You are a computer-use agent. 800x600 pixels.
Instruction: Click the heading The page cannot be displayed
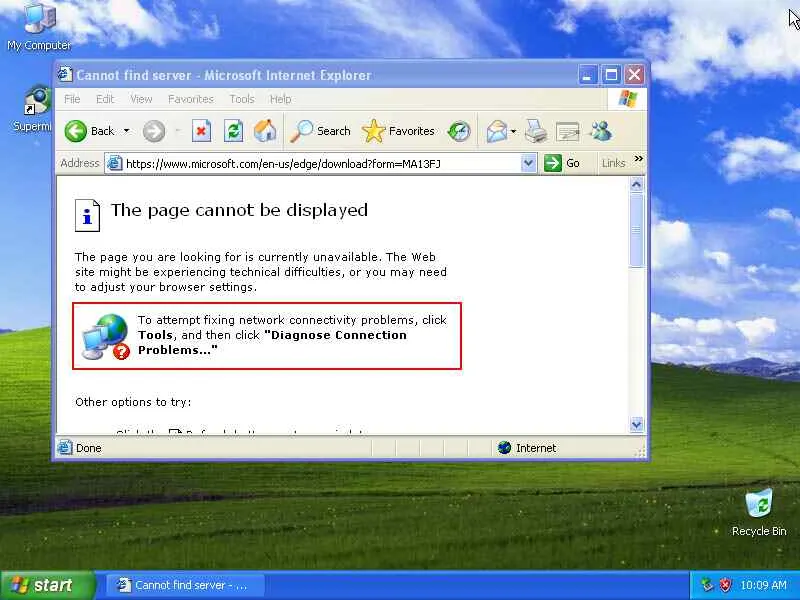pos(239,210)
